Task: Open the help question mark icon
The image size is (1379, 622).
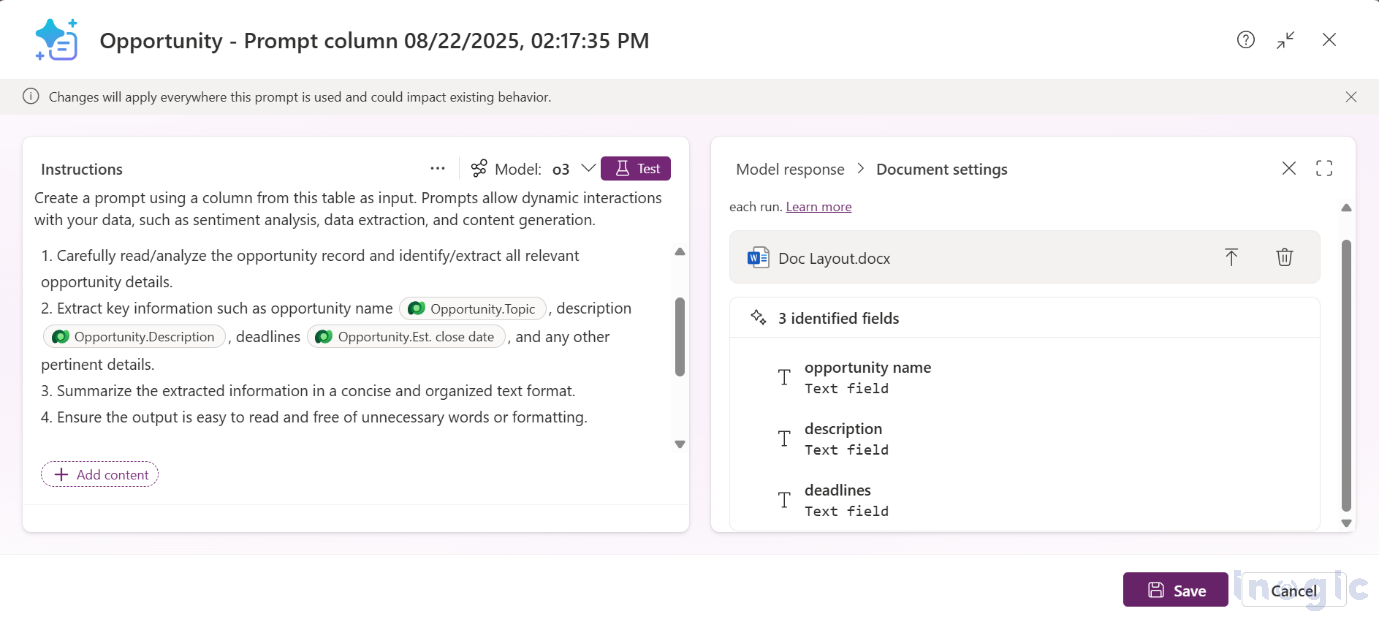Action: (x=1245, y=40)
